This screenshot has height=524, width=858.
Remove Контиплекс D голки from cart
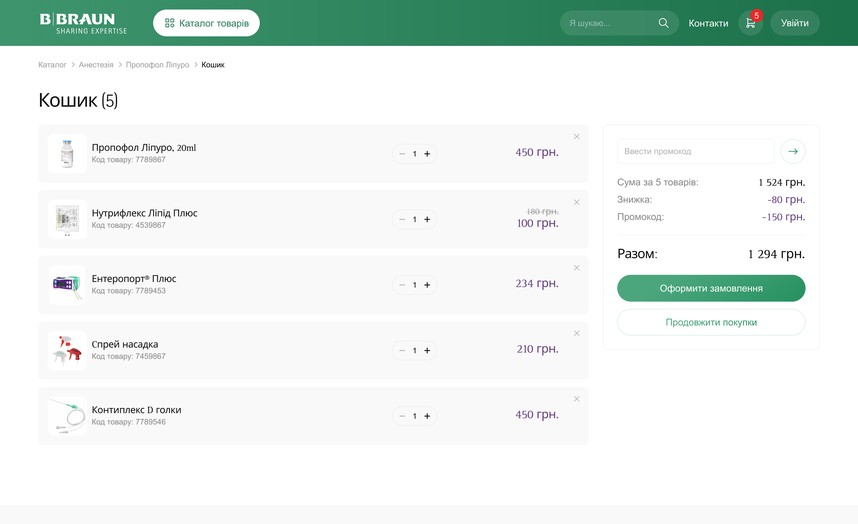tap(576, 399)
